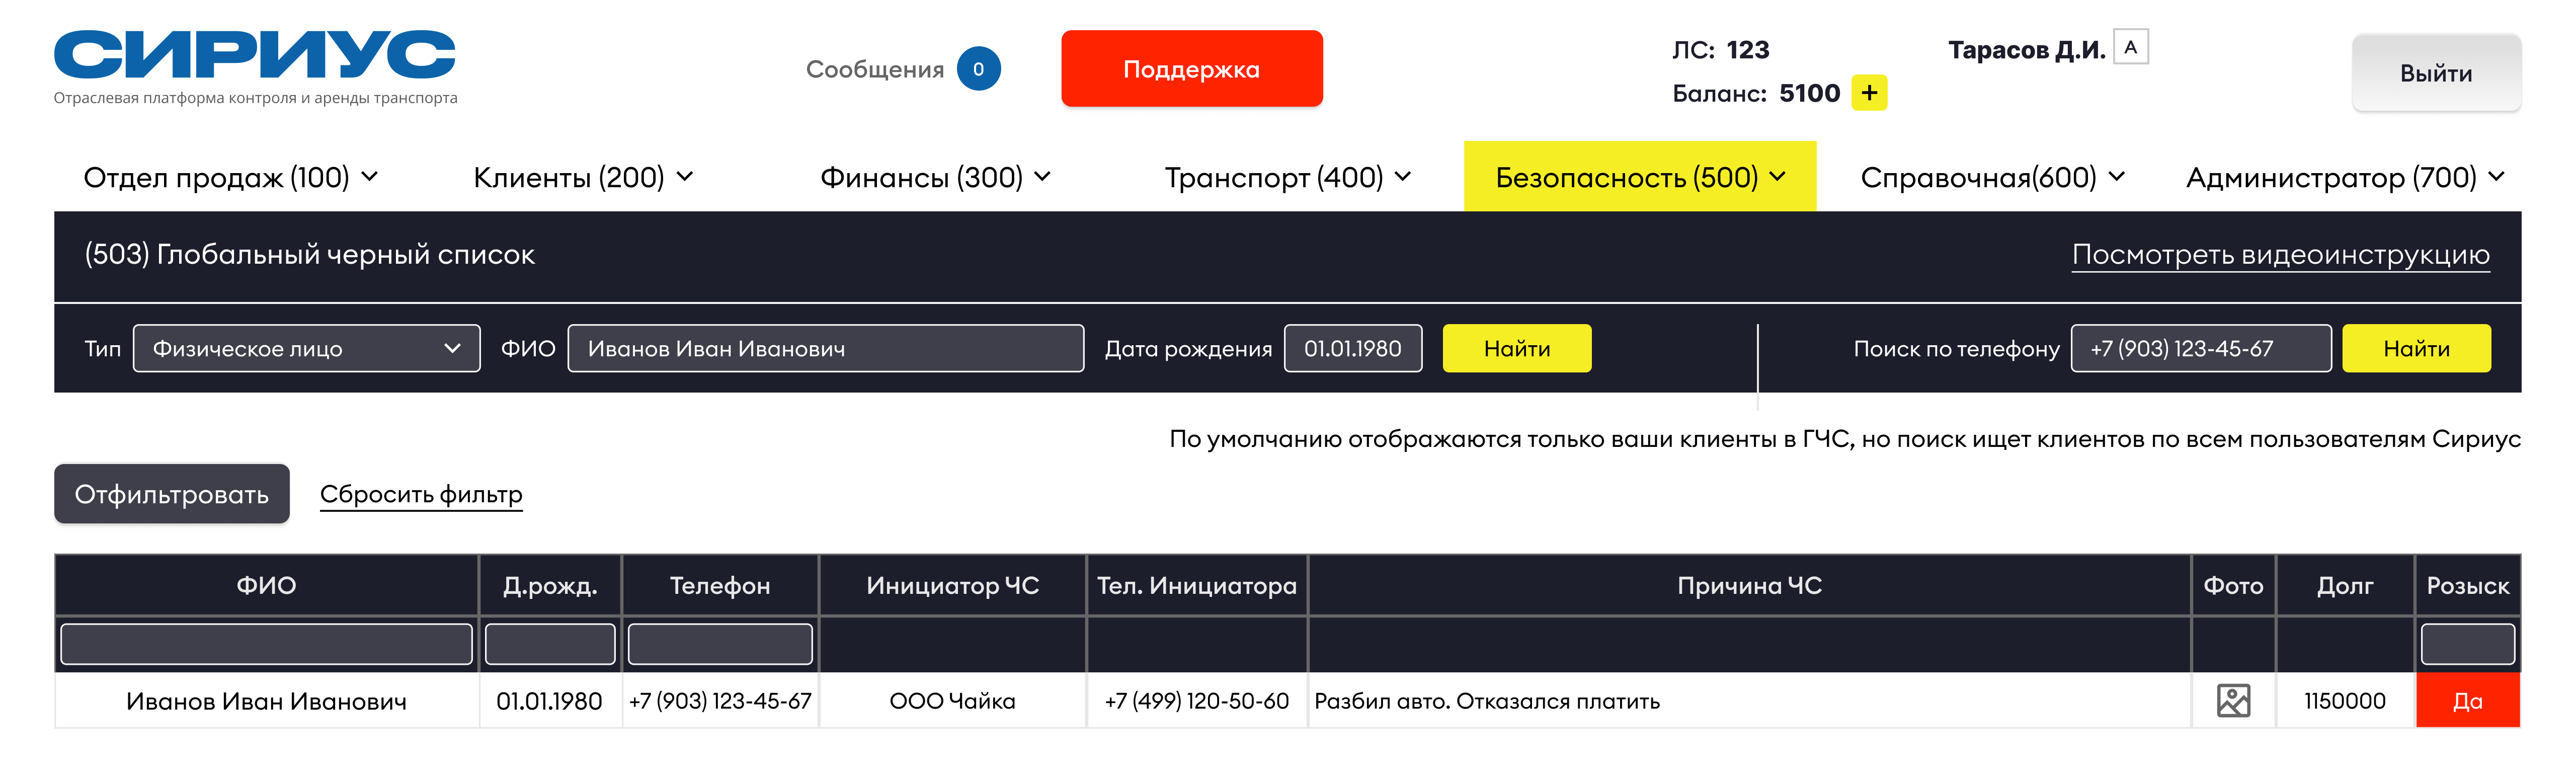The height and width of the screenshot is (769, 2576).
Task: Open the Справочная(600) menu
Action: (x=1991, y=177)
